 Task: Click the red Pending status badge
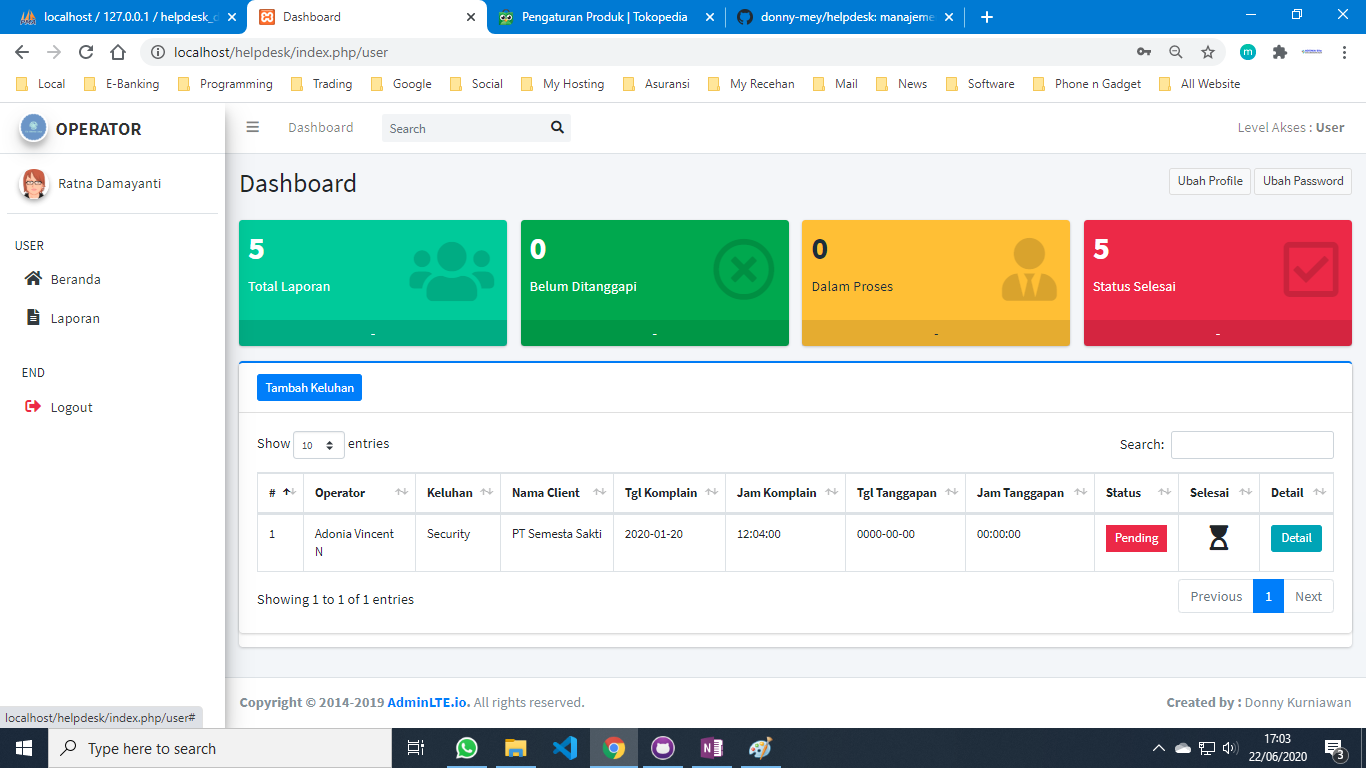click(x=1136, y=538)
